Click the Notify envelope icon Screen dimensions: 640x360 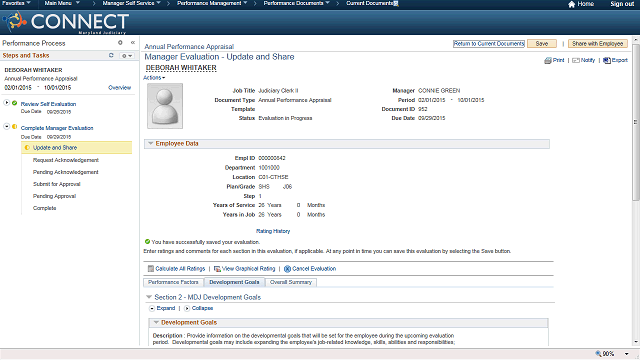[x=576, y=60]
